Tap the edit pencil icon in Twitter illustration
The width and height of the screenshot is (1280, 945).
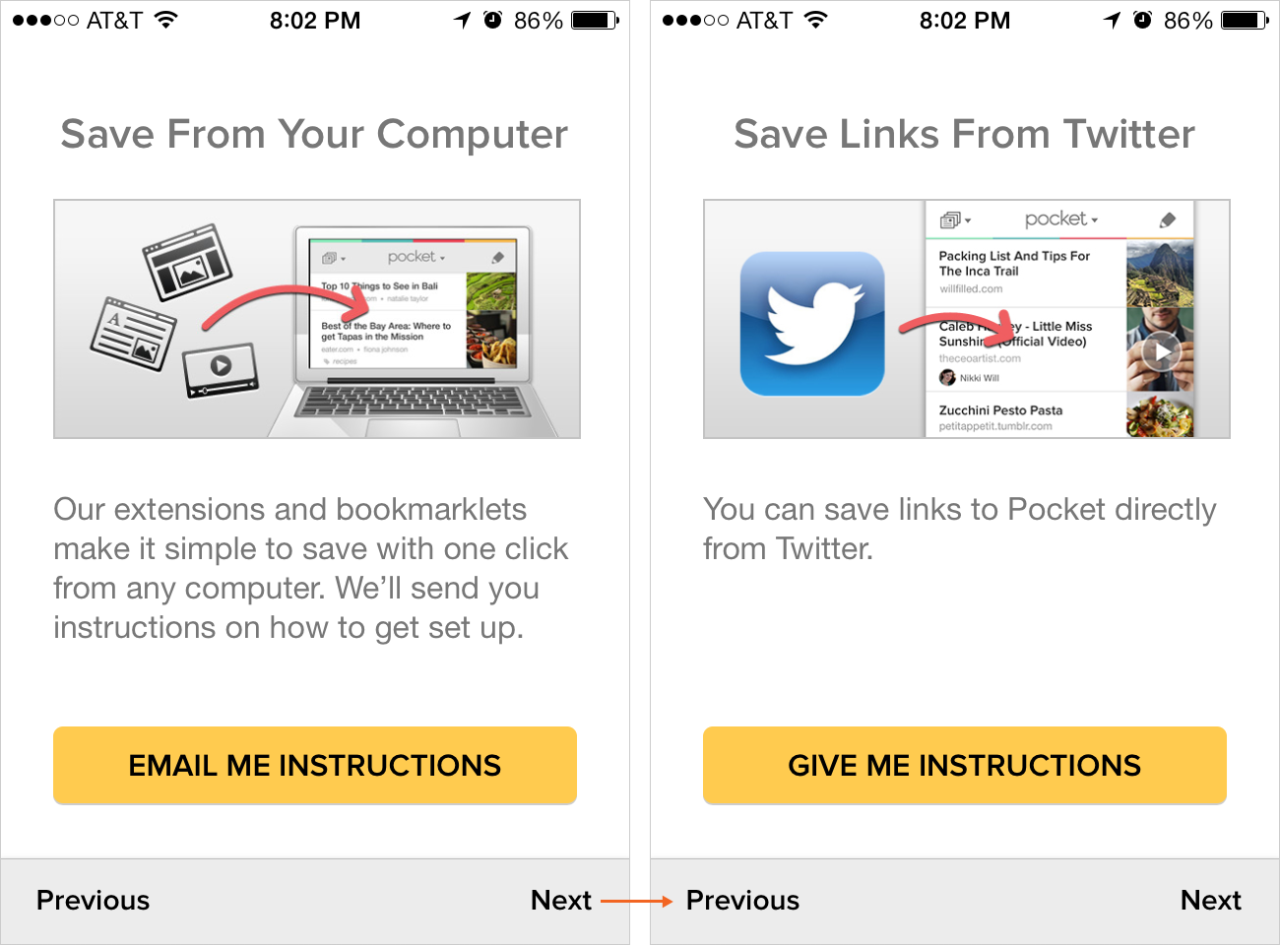[1166, 220]
